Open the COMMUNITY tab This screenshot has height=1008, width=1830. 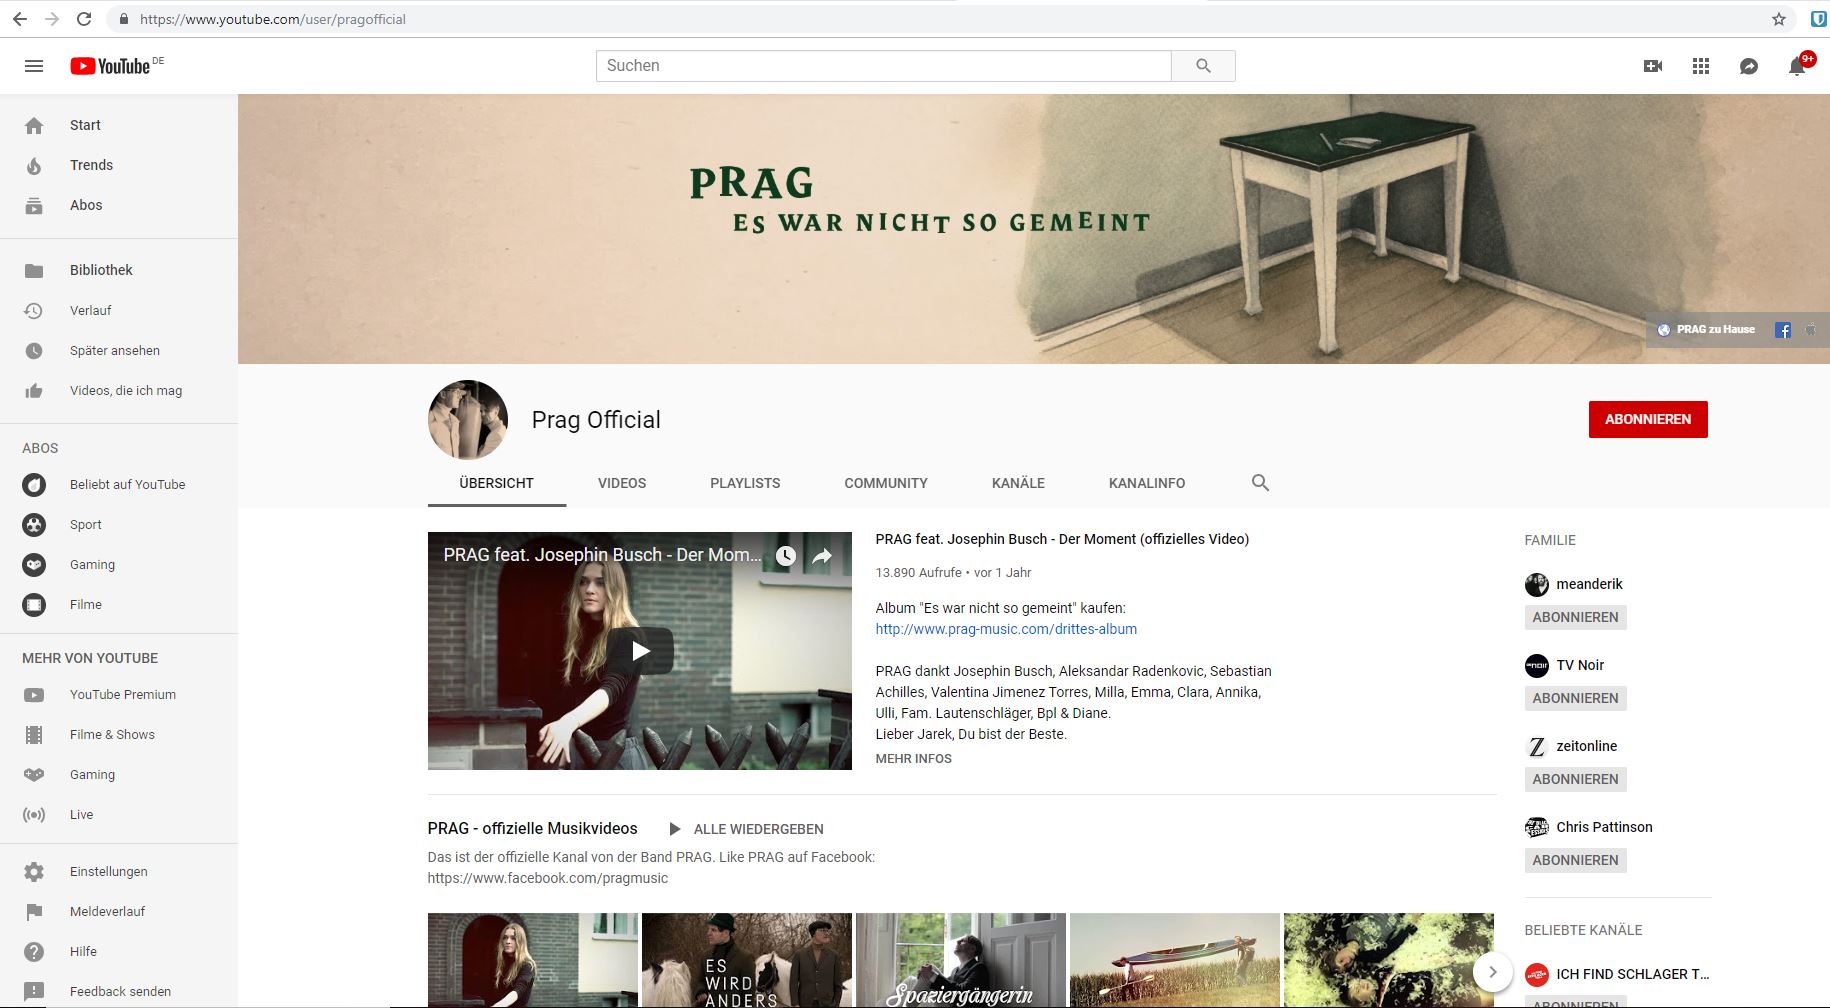[x=886, y=483]
